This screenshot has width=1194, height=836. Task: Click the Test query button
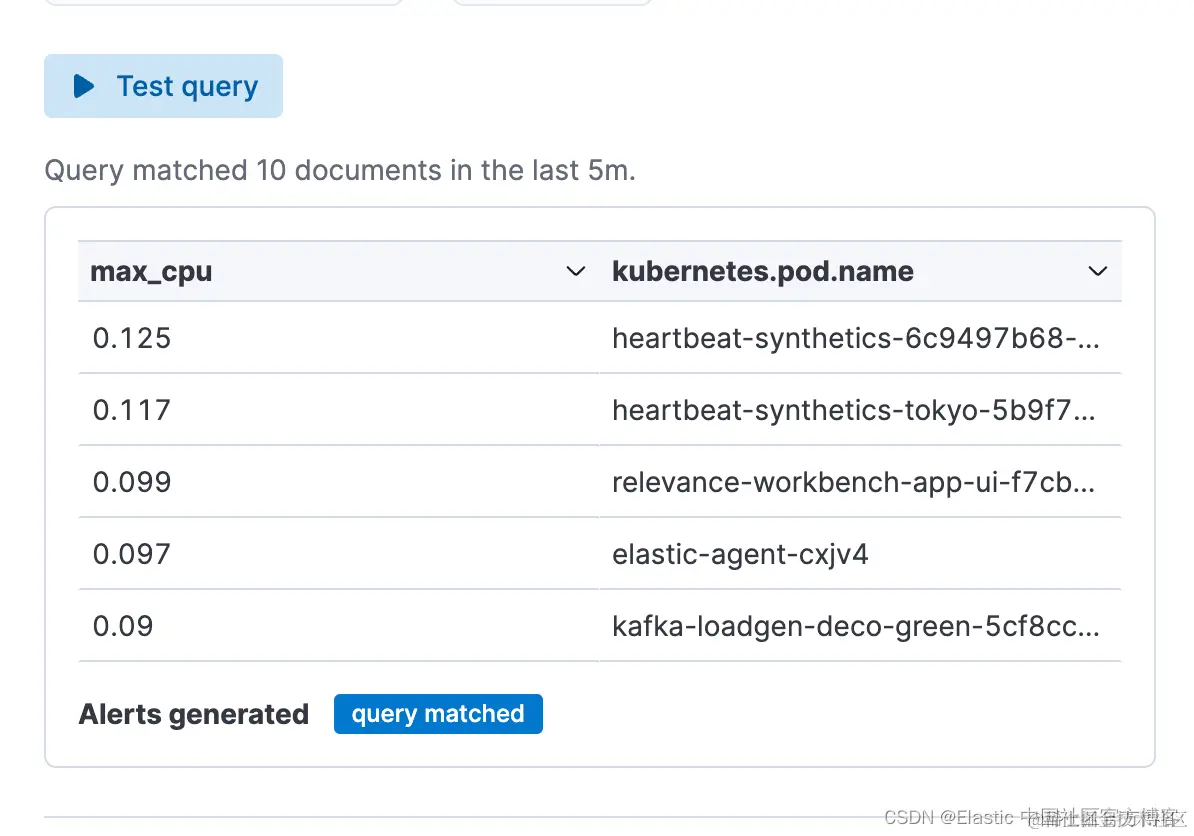coord(164,87)
